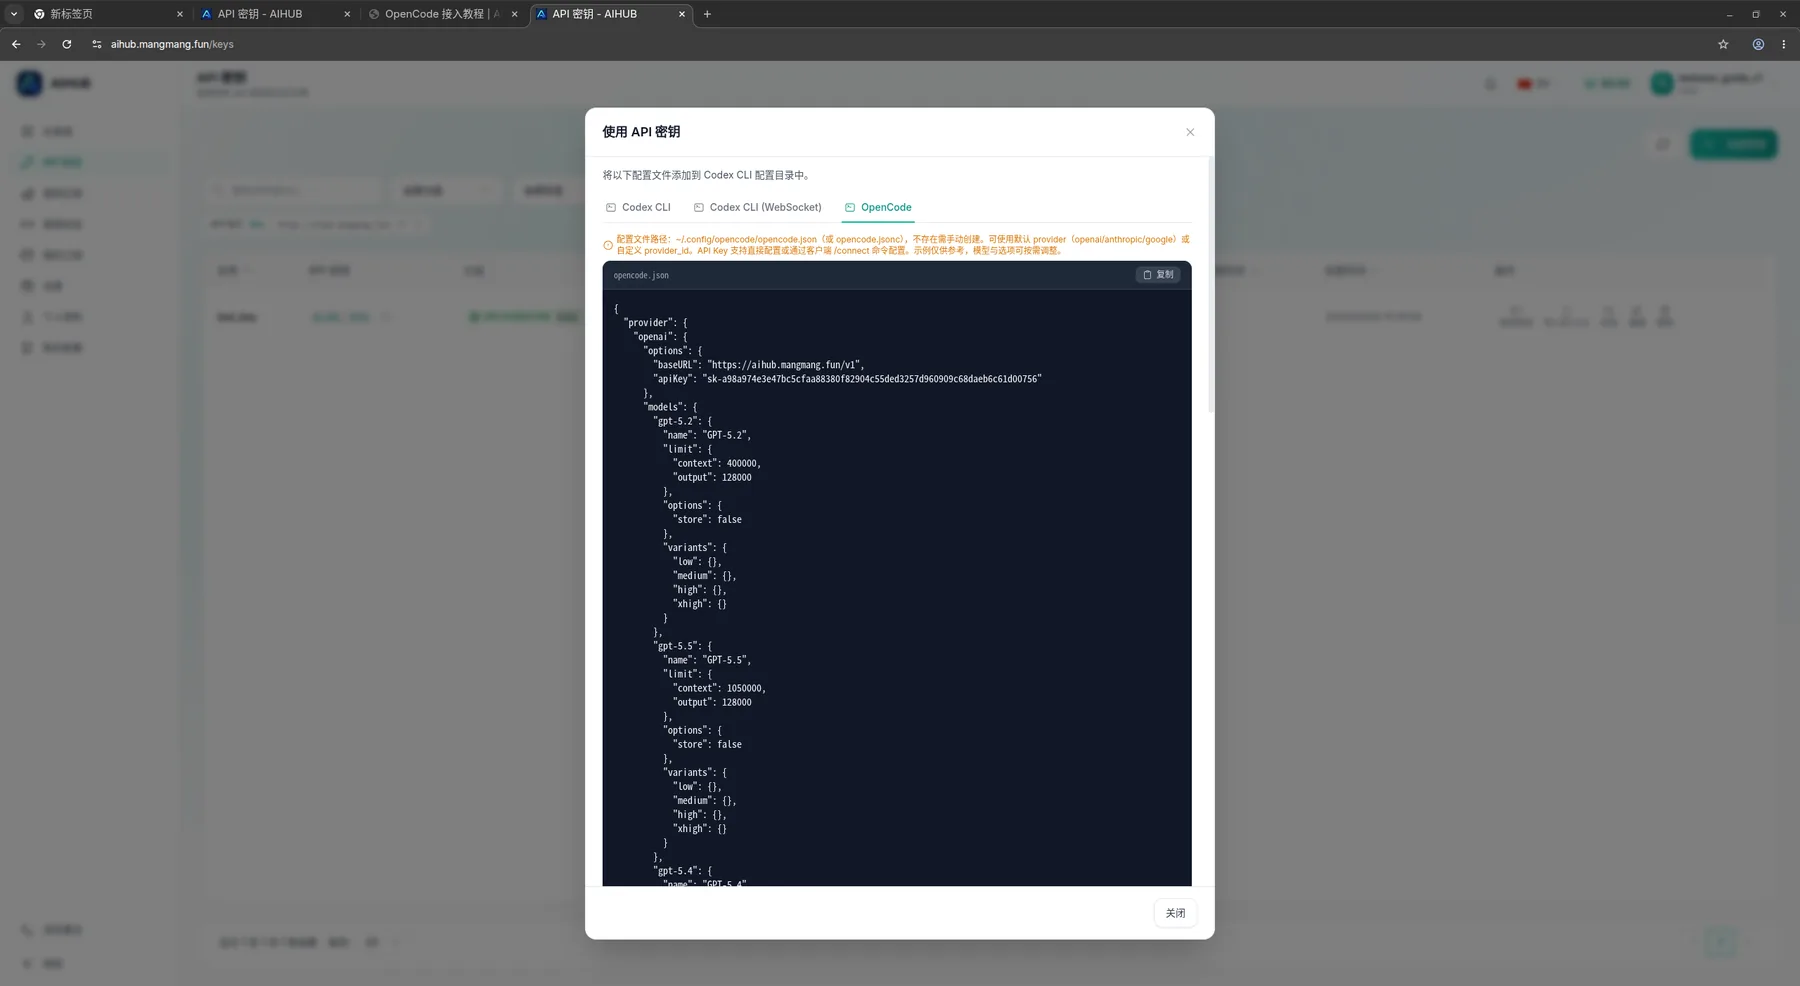Click the "context": 400000 line
Image resolution: width=1800 pixels, height=986 pixels.
point(716,463)
